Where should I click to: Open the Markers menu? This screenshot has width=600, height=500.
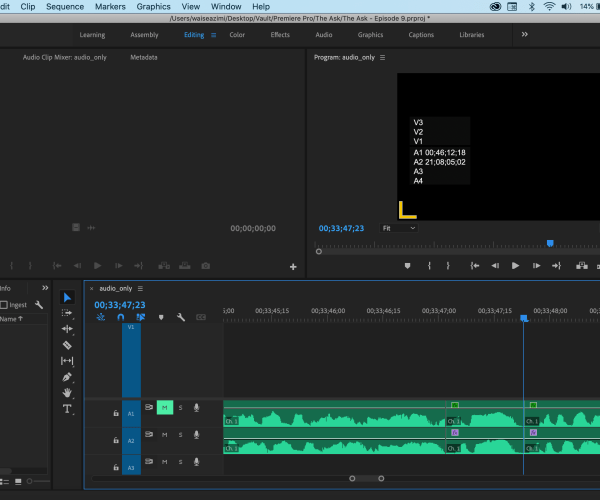[x=110, y=6]
